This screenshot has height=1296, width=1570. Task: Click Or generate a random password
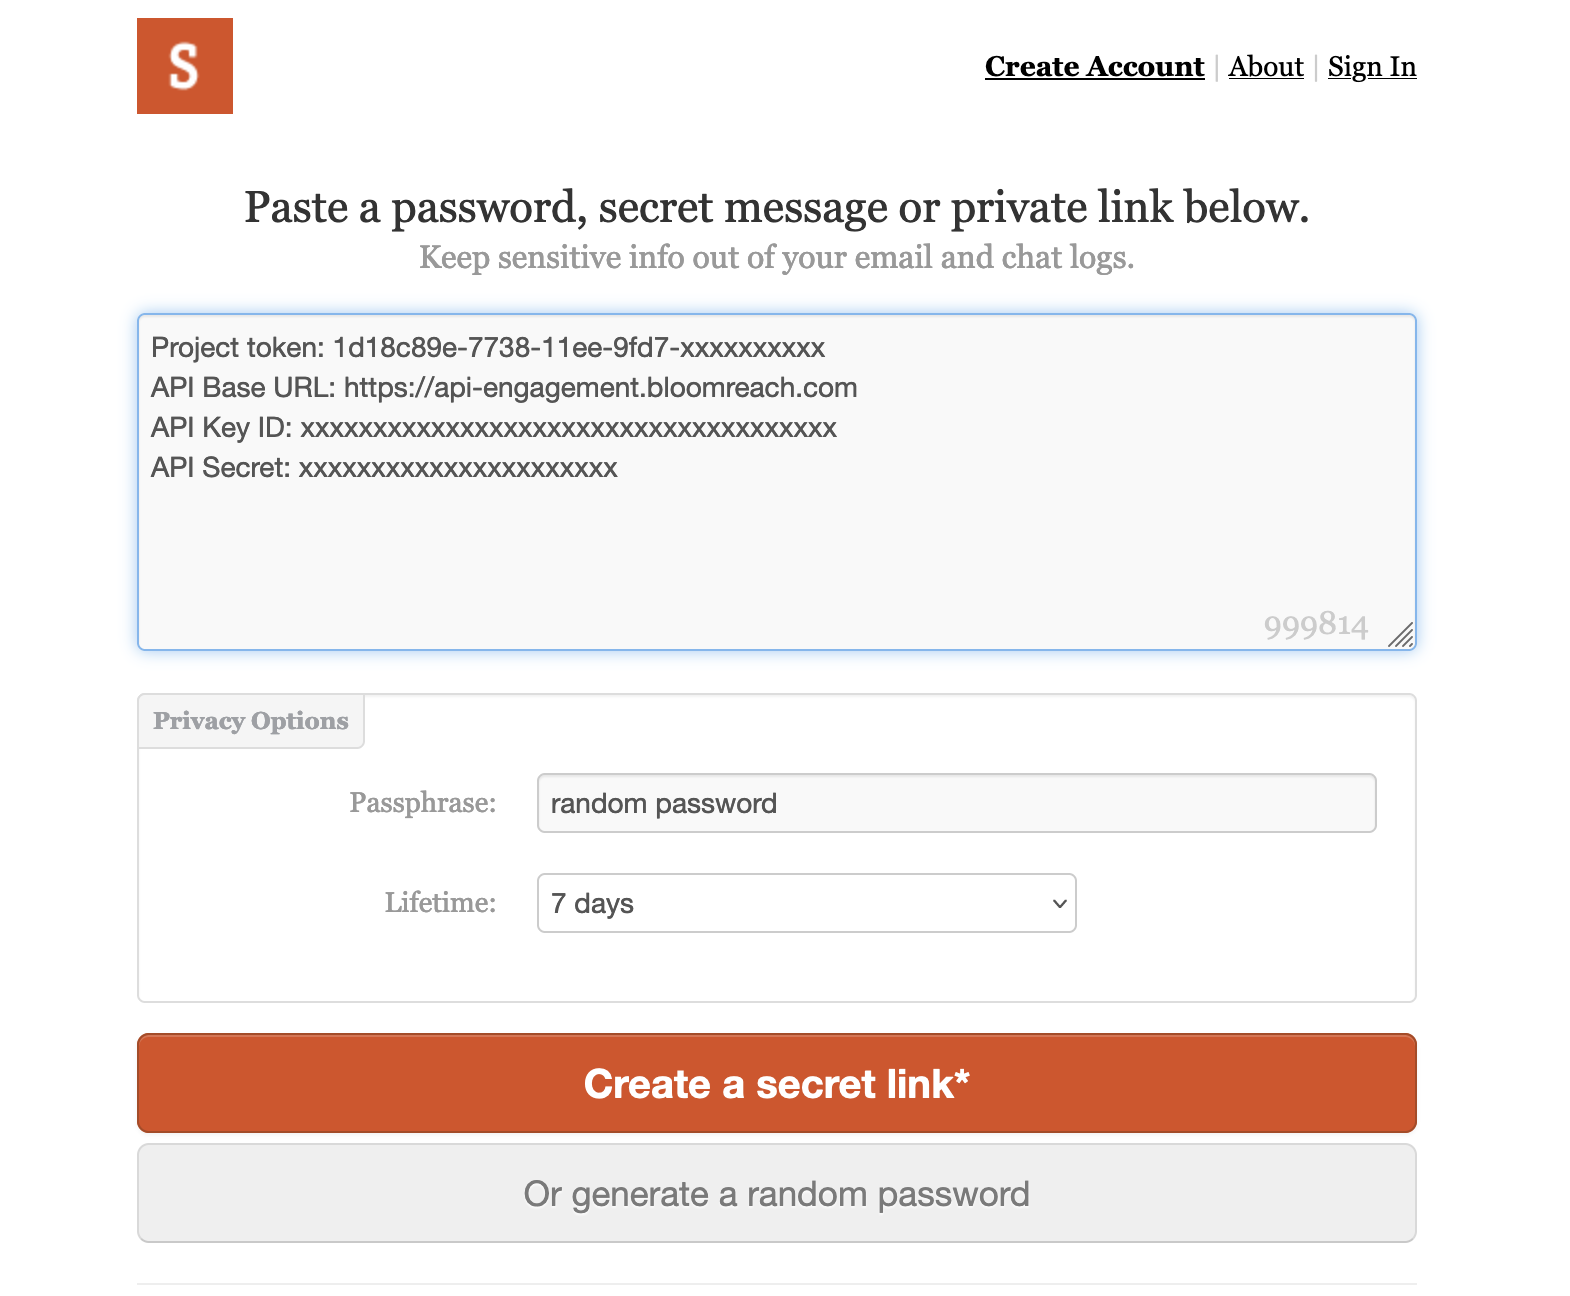pyautogui.click(x=777, y=1193)
